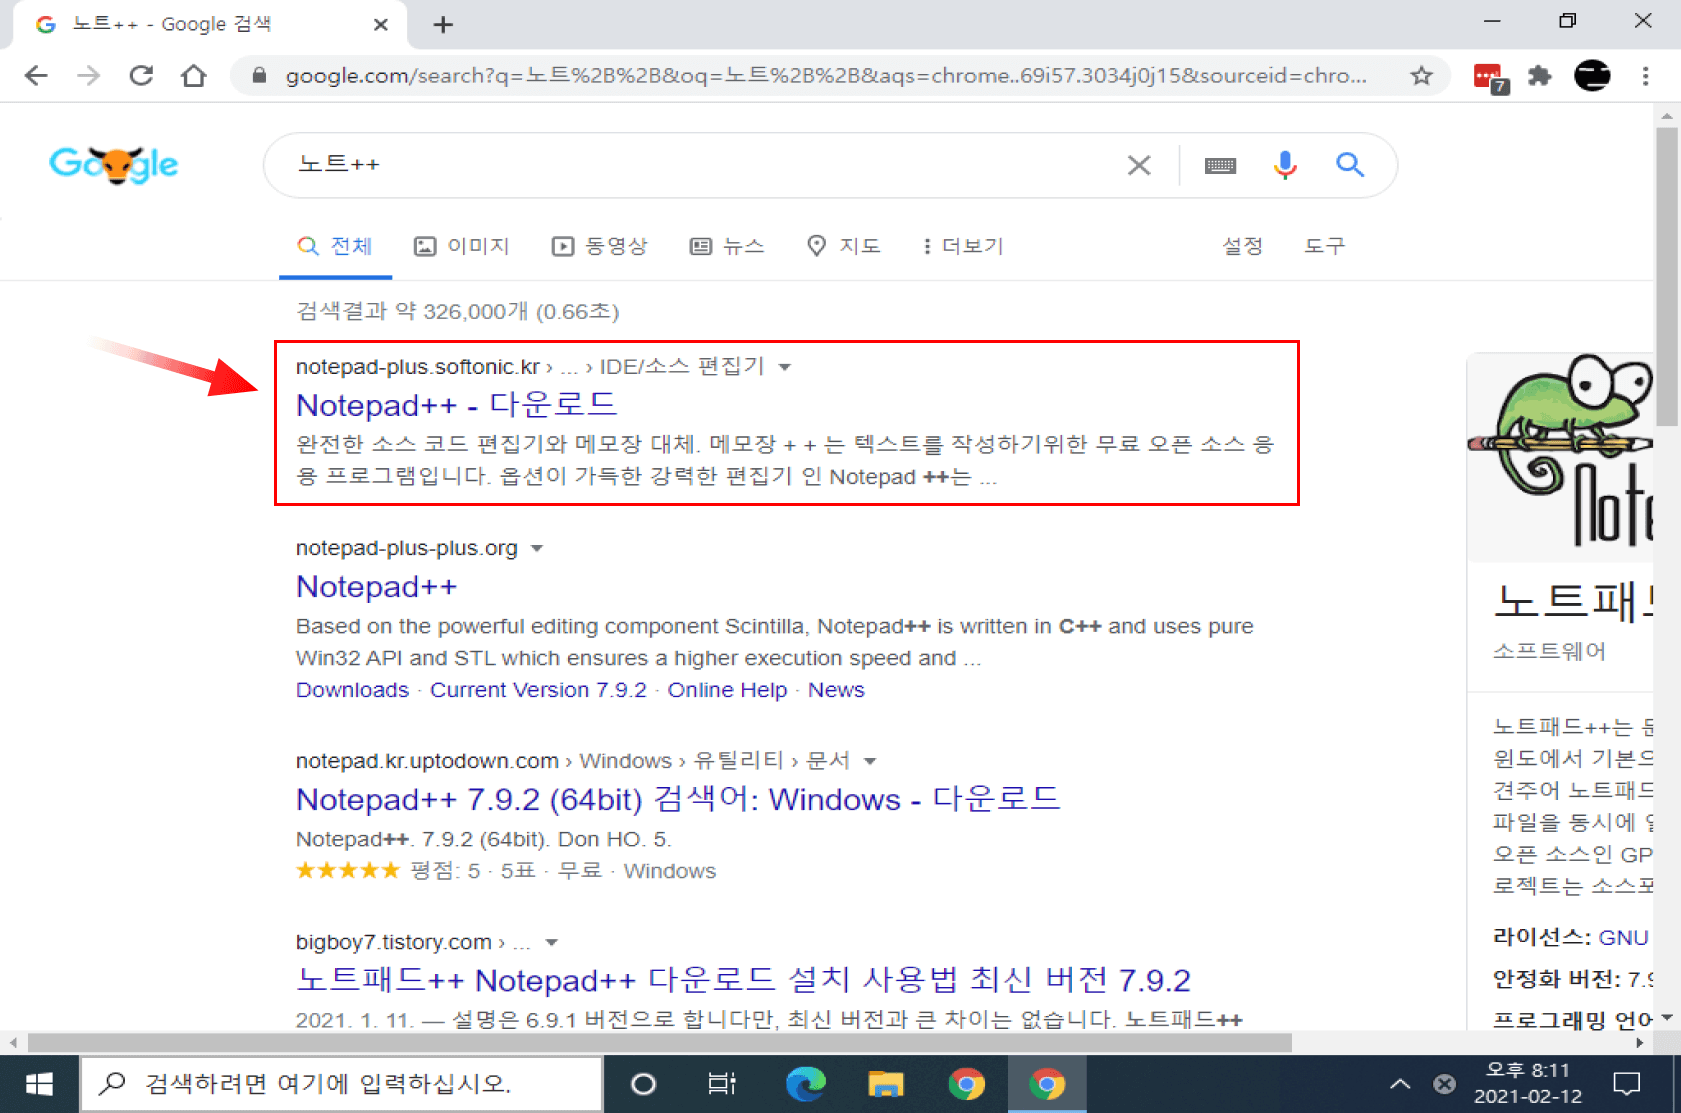
Task: Open the on-screen keyboard input tool
Action: [x=1220, y=166]
